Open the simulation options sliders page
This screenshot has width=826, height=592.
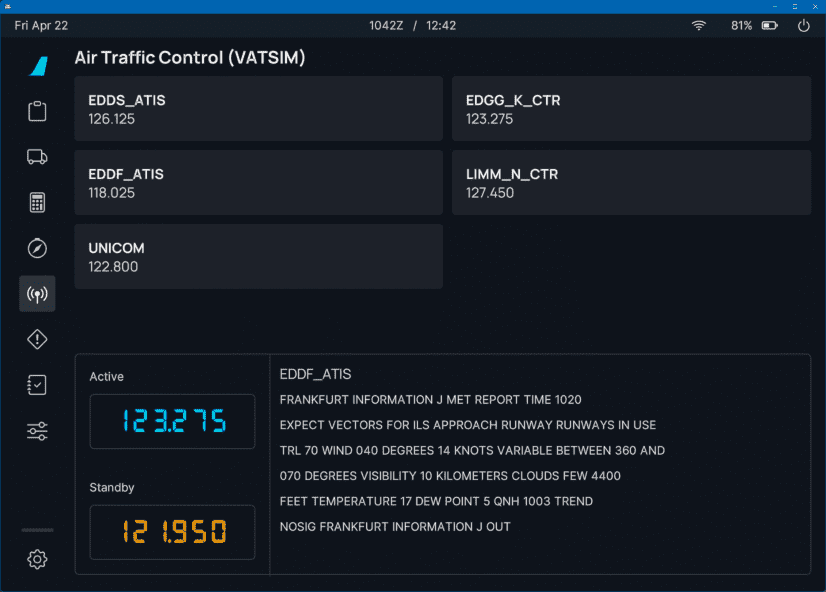pos(37,430)
